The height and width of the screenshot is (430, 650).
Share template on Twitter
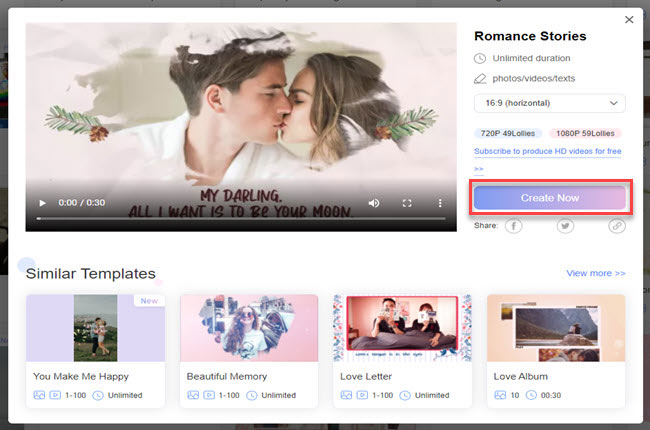565,227
